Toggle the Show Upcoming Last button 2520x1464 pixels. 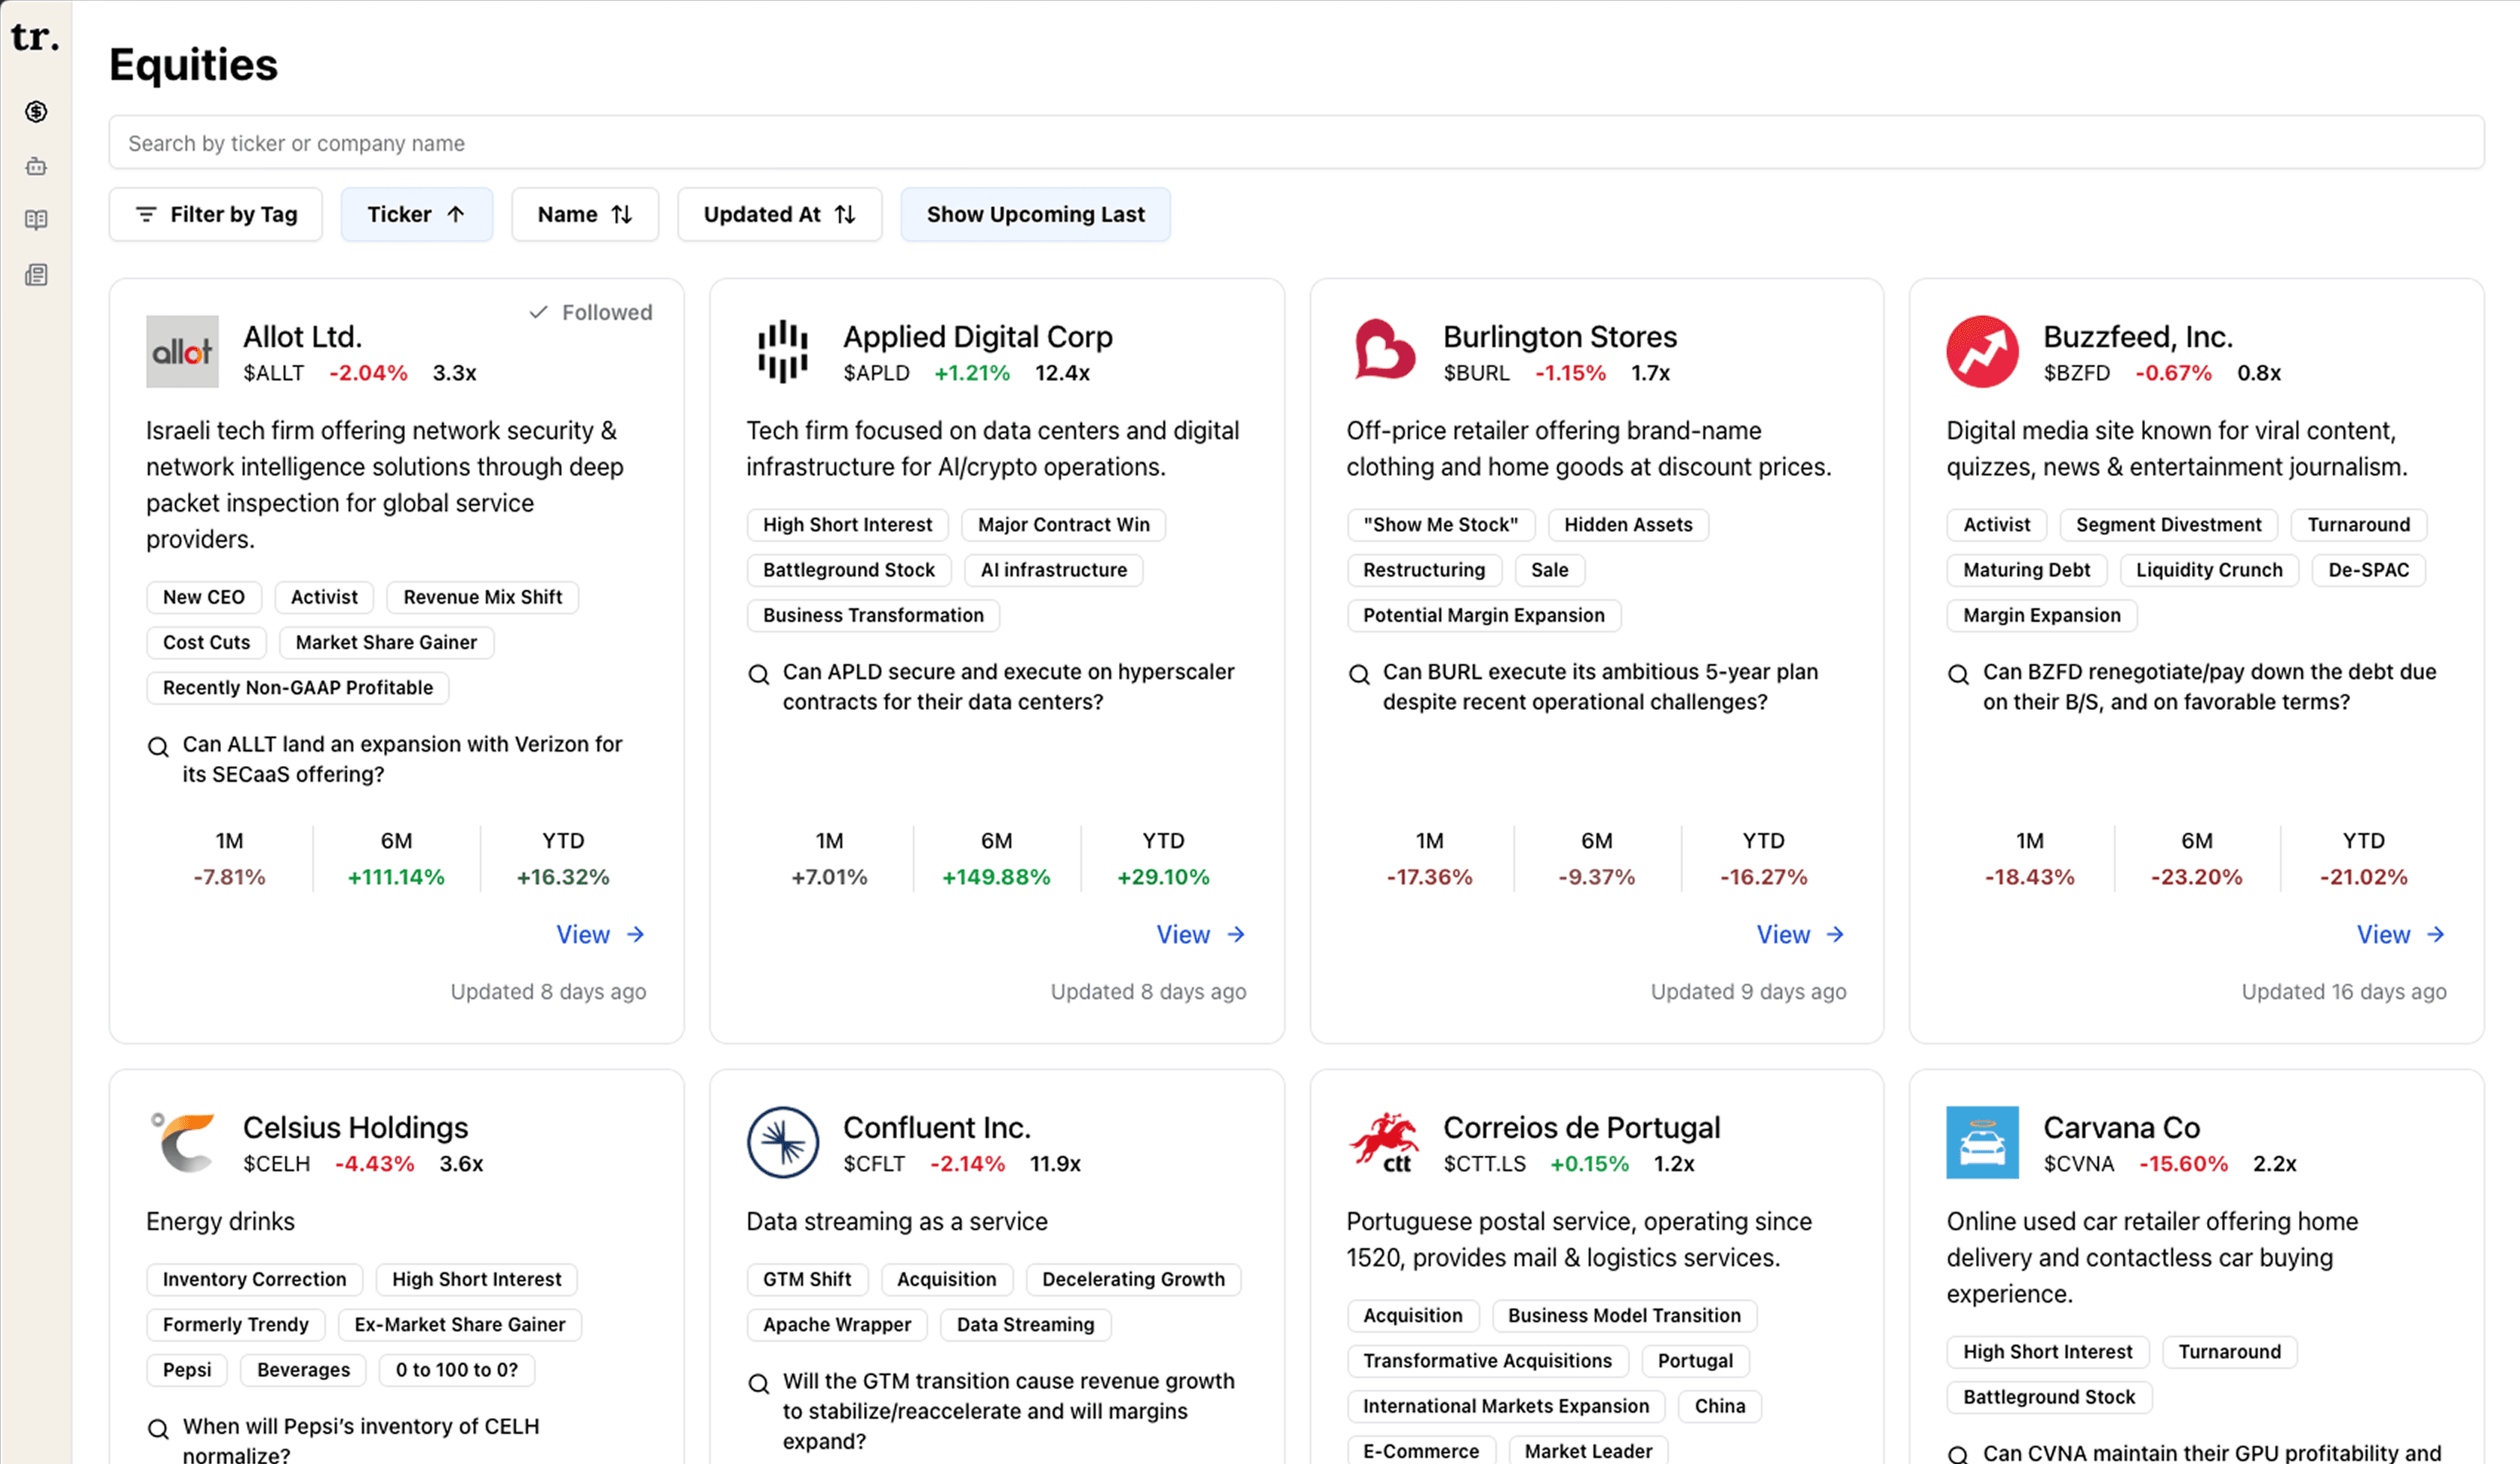pyautogui.click(x=1035, y=214)
